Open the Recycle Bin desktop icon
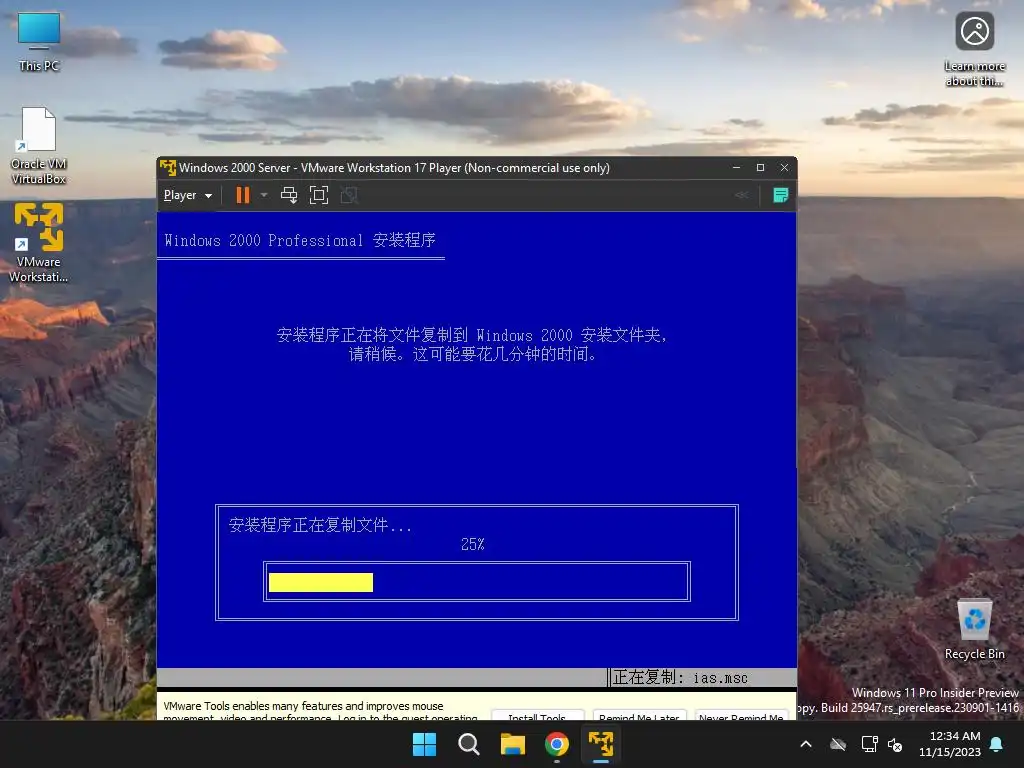The image size is (1024, 768). click(x=974, y=630)
